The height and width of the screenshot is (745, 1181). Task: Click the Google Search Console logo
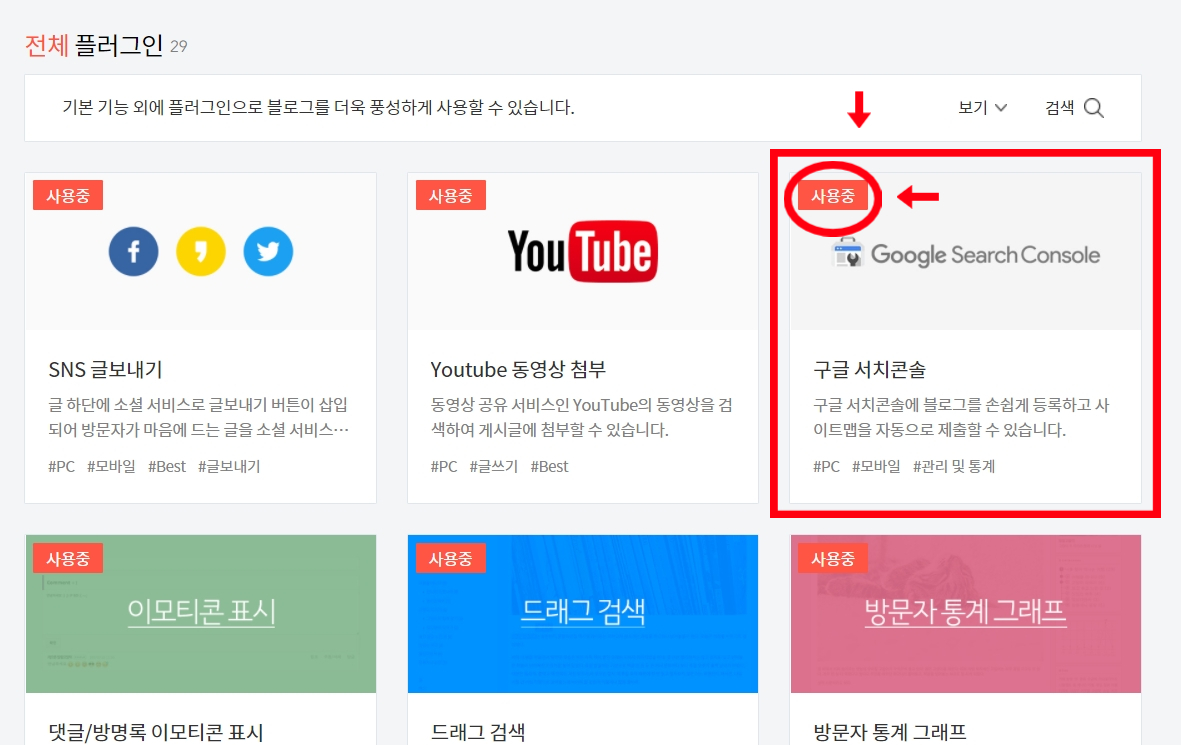point(965,254)
